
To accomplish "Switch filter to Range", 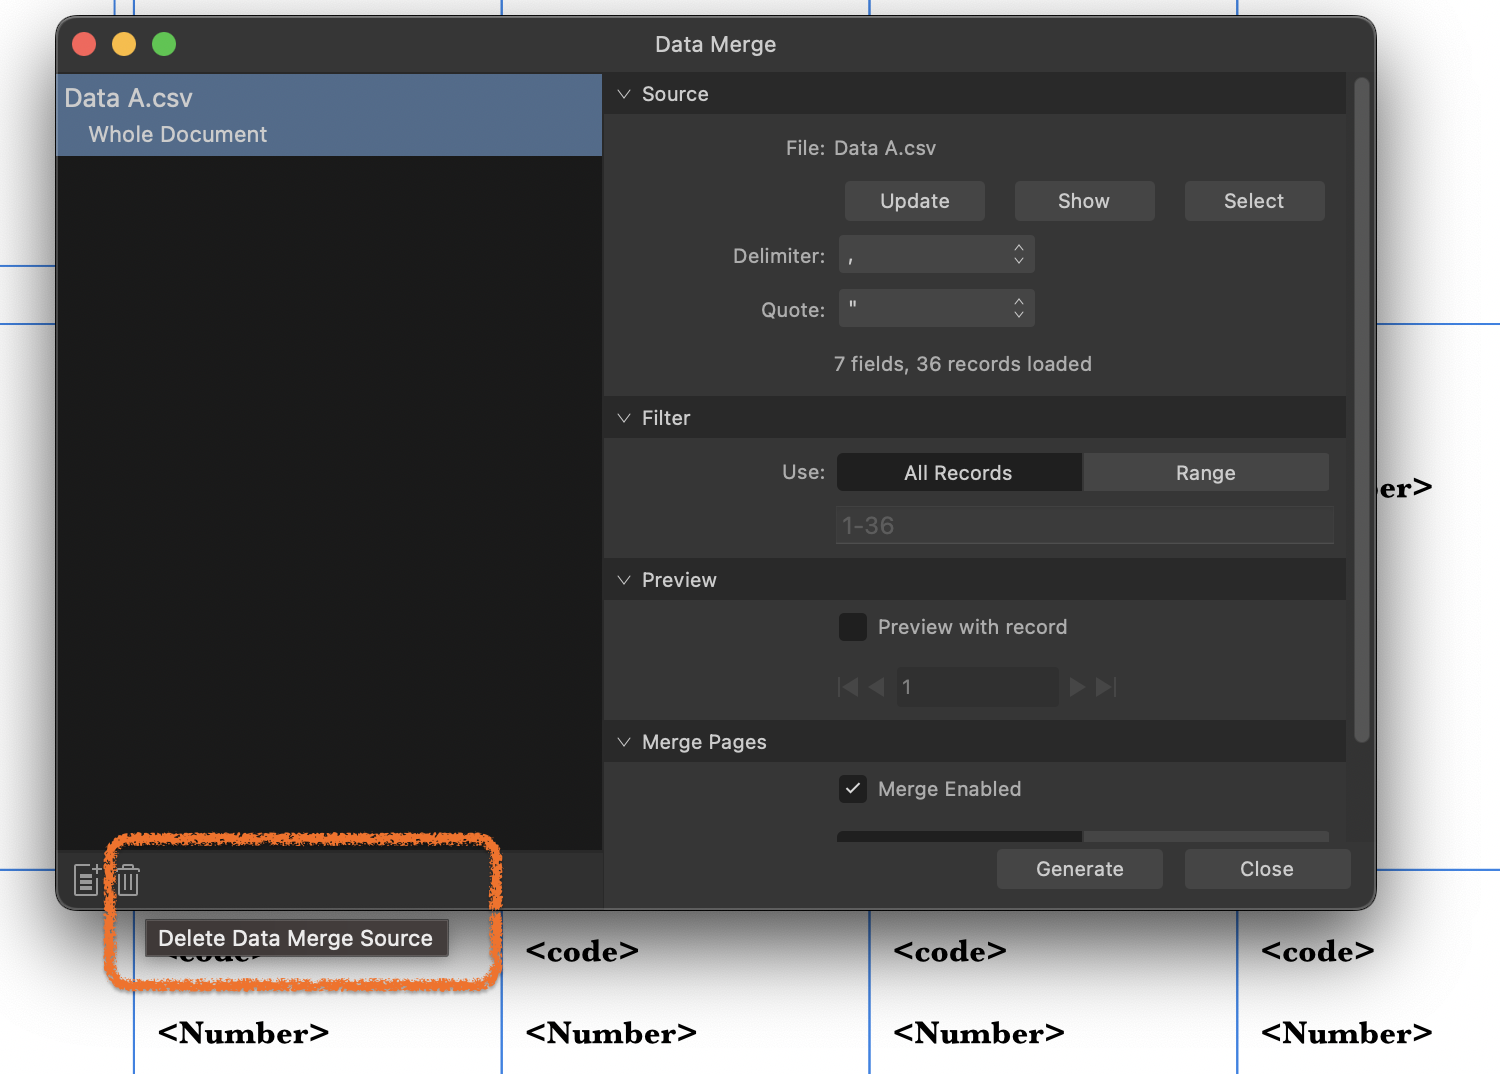I will [1206, 473].
